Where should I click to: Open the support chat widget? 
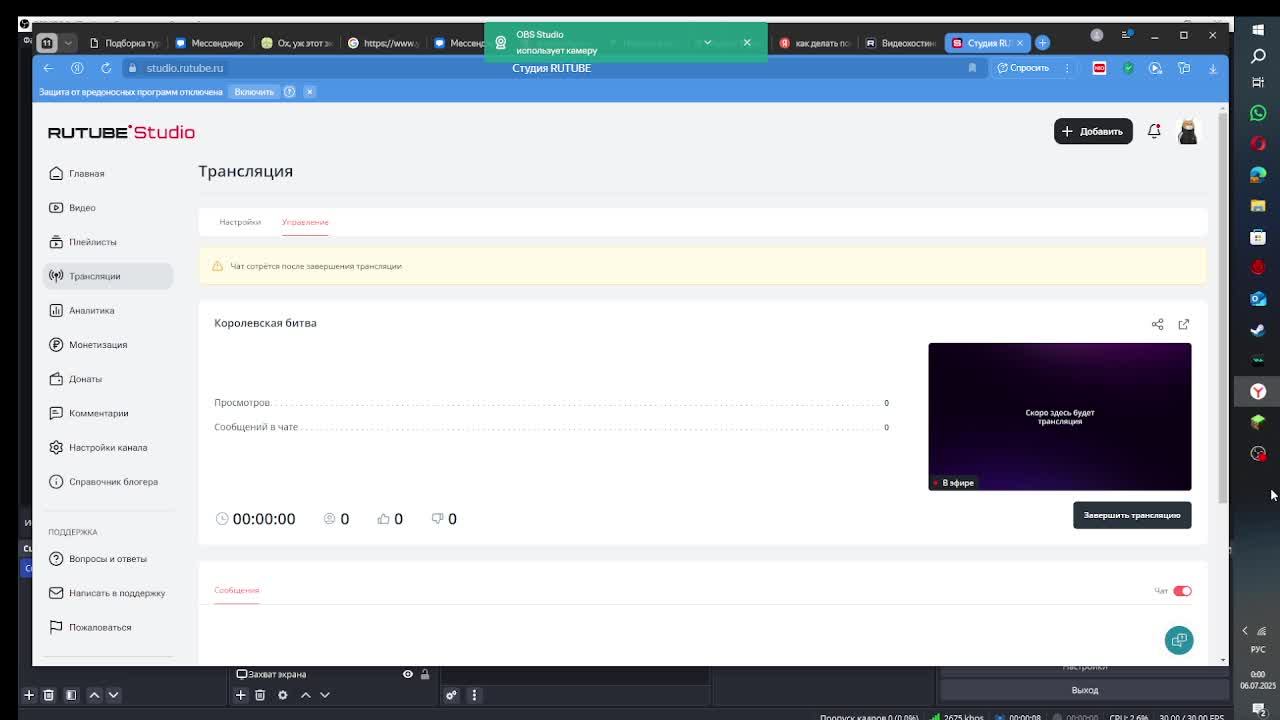tap(1179, 640)
